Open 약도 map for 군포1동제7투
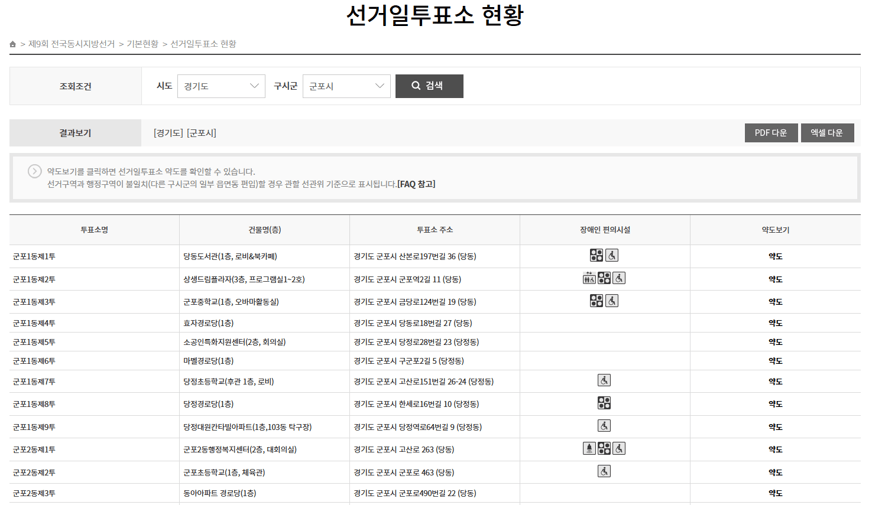 tap(775, 382)
